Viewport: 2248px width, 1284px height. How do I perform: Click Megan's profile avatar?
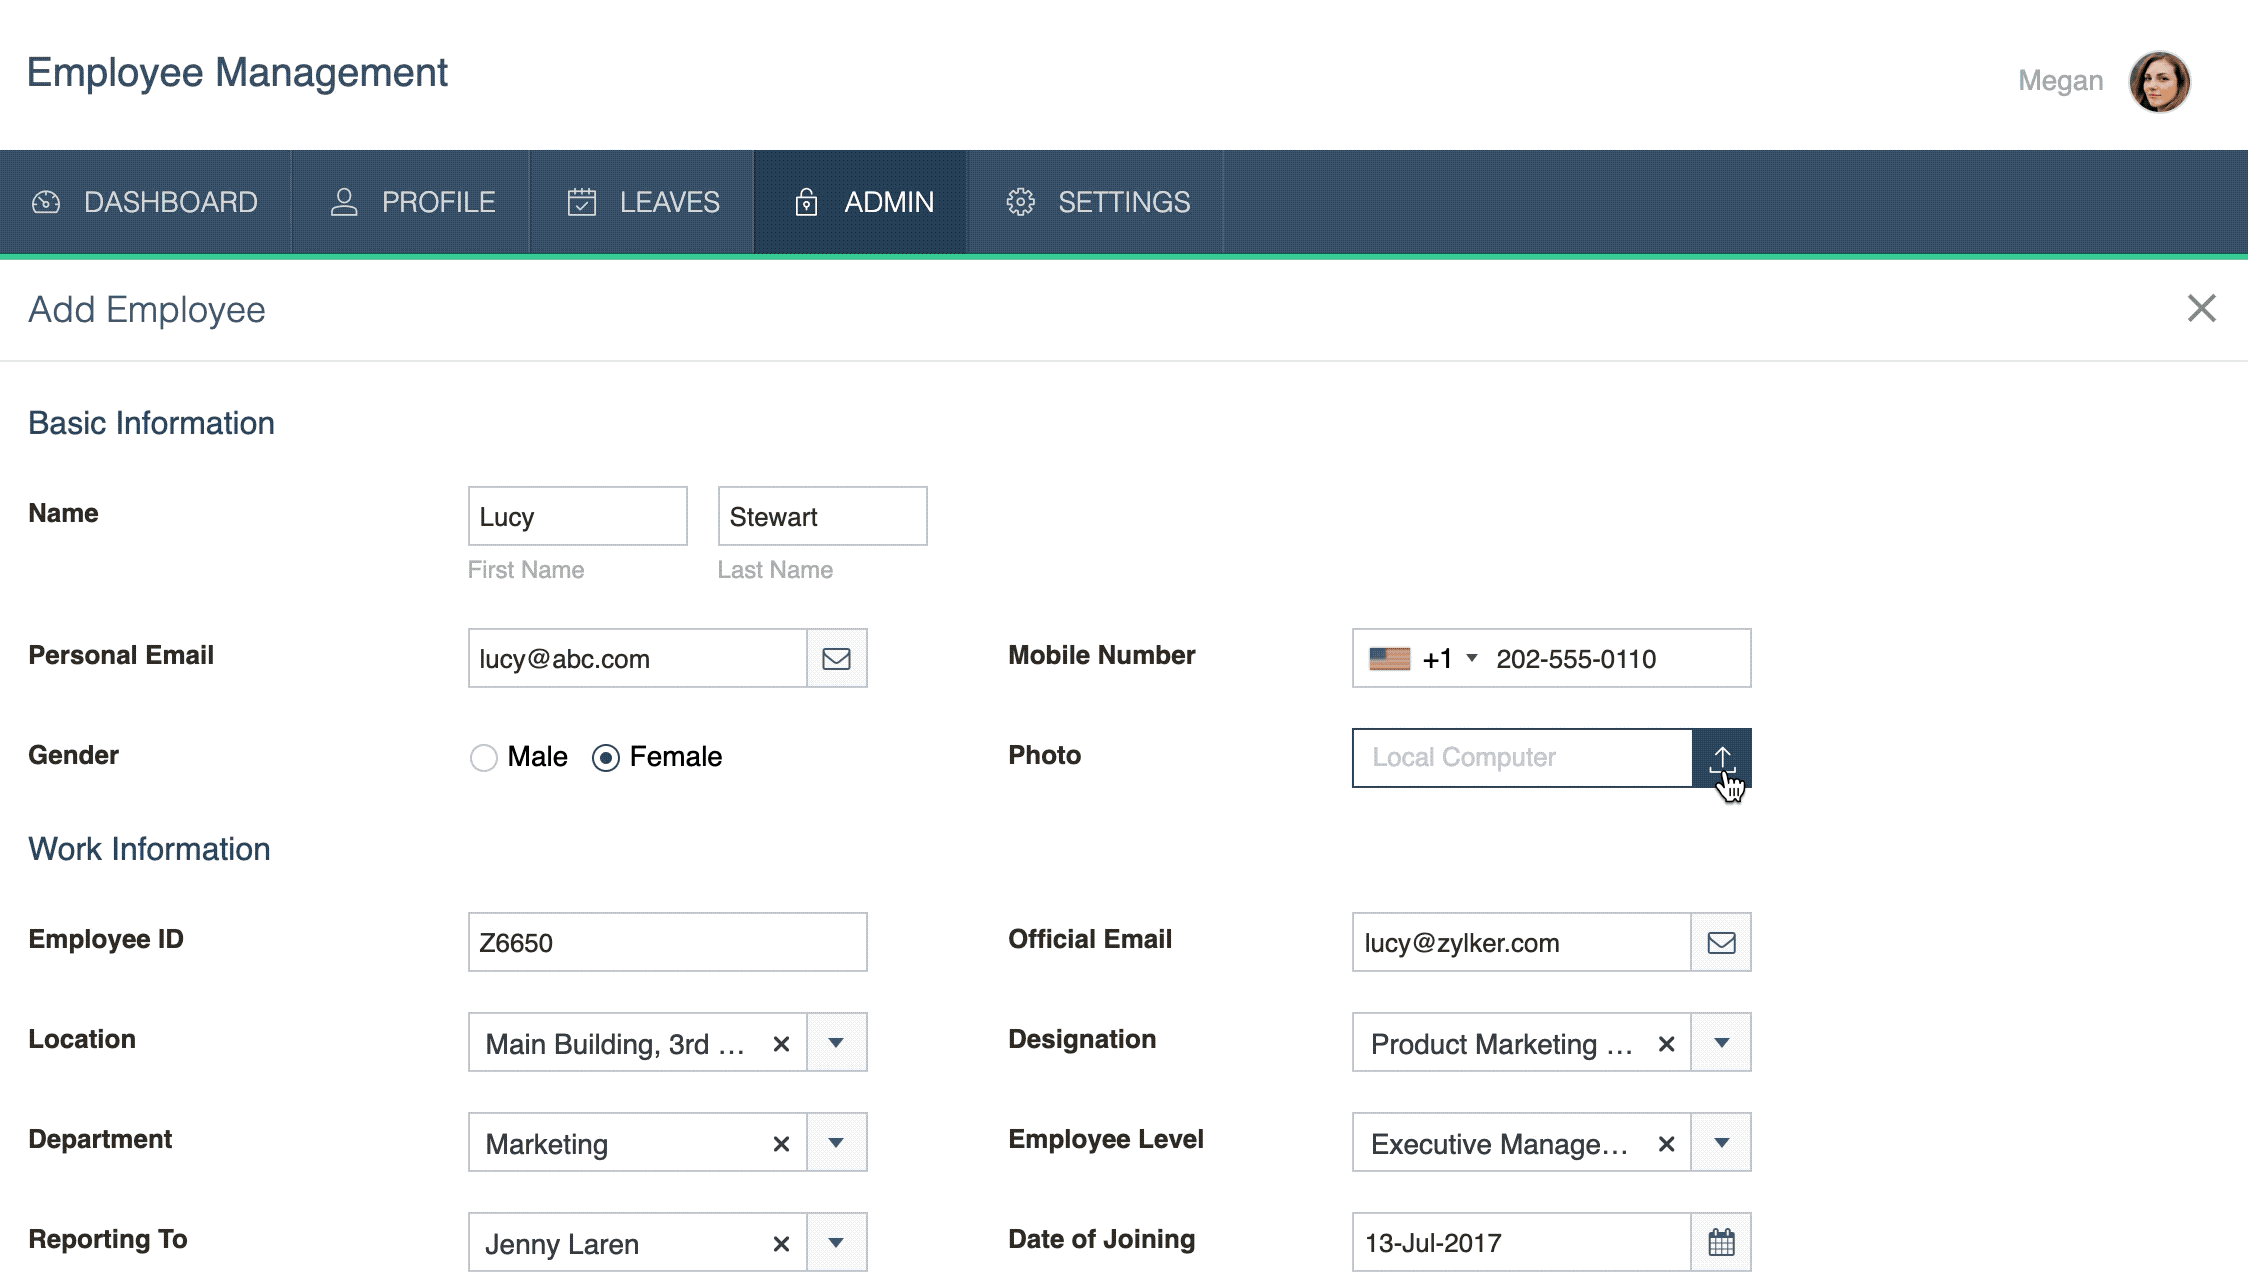tap(2159, 81)
